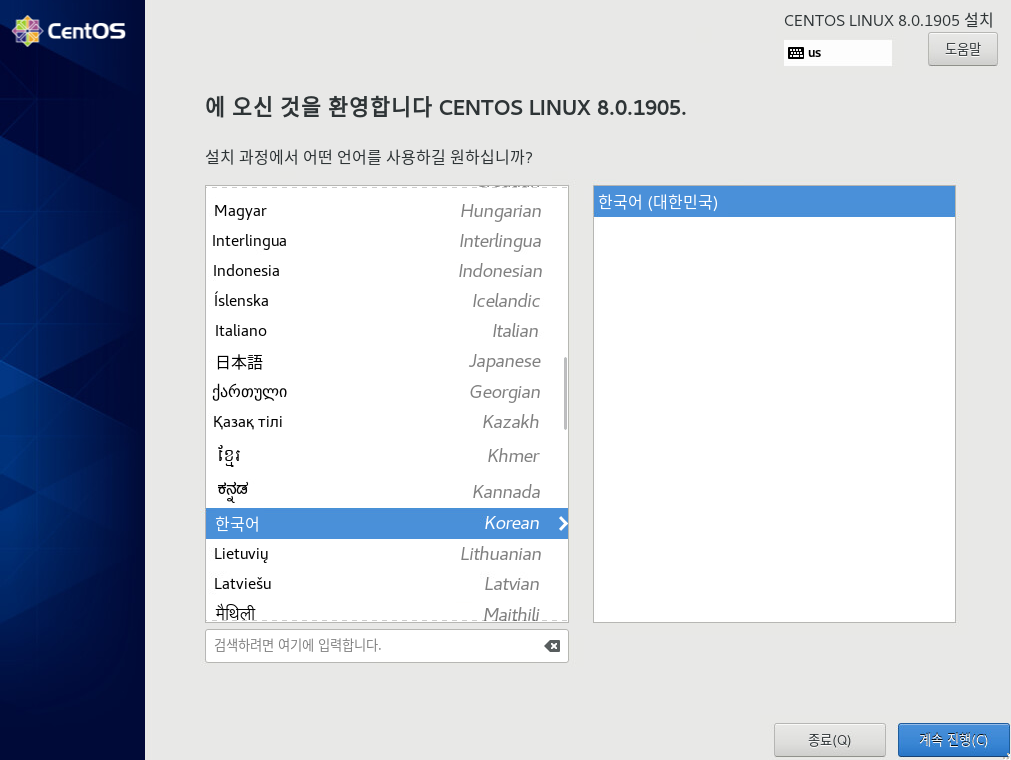Clear search using the backspace icon
1011x760 pixels.
[552, 646]
